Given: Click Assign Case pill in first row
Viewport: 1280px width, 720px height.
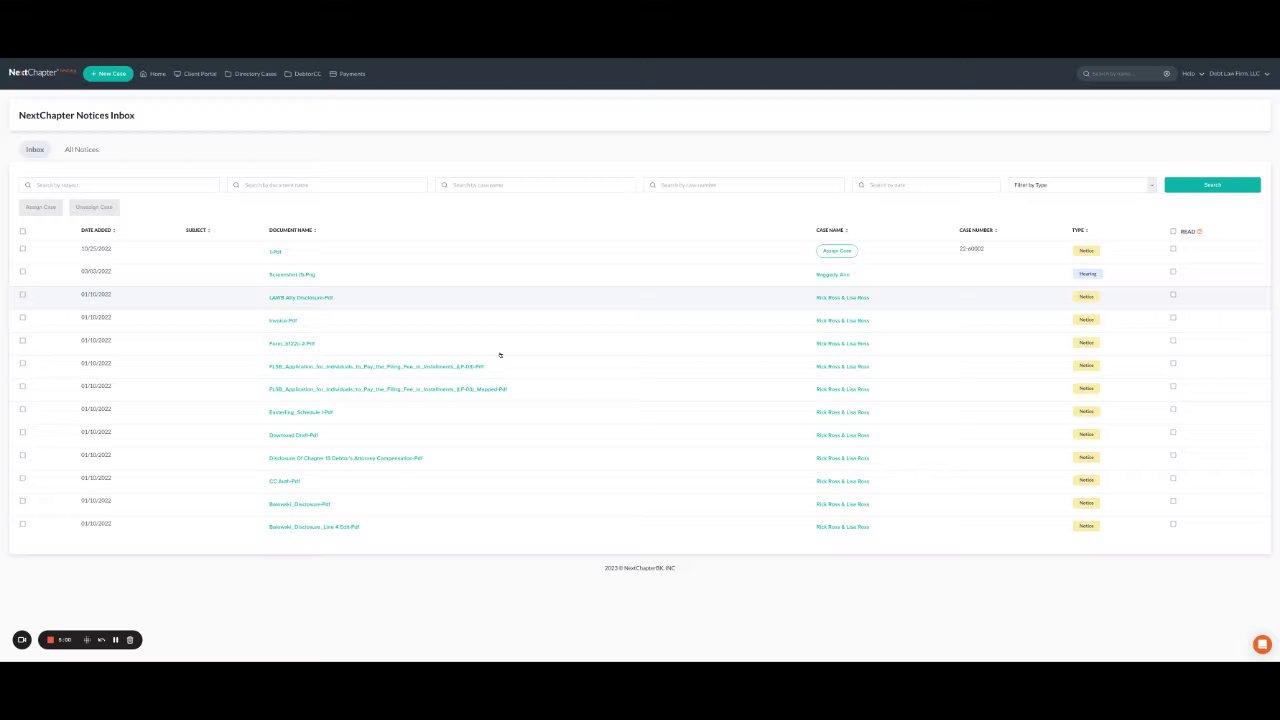Looking at the screenshot, I should click(x=837, y=251).
